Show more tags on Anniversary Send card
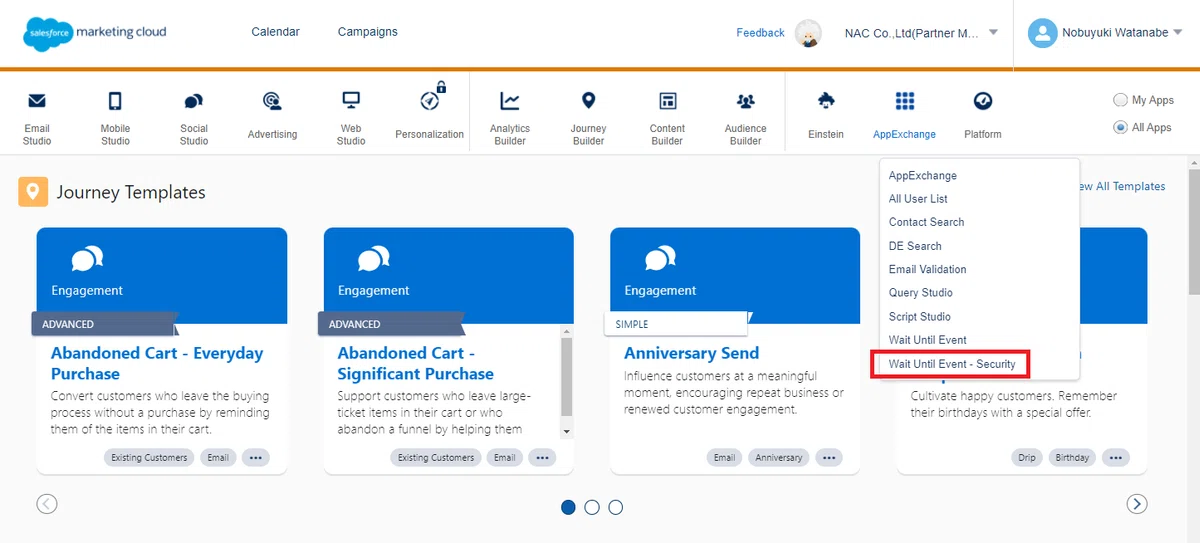This screenshot has width=1200, height=543. pyautogui.click(x=828, y=458)
